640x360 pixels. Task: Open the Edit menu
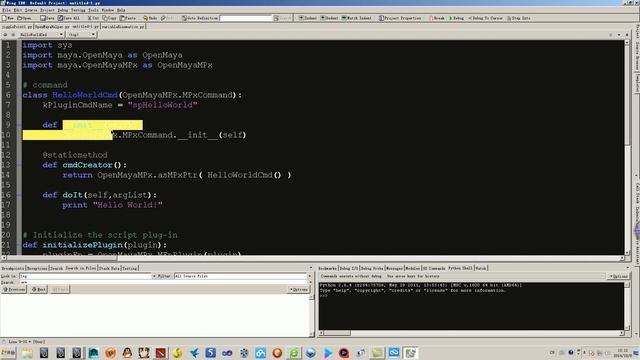[x=18, y=10]
